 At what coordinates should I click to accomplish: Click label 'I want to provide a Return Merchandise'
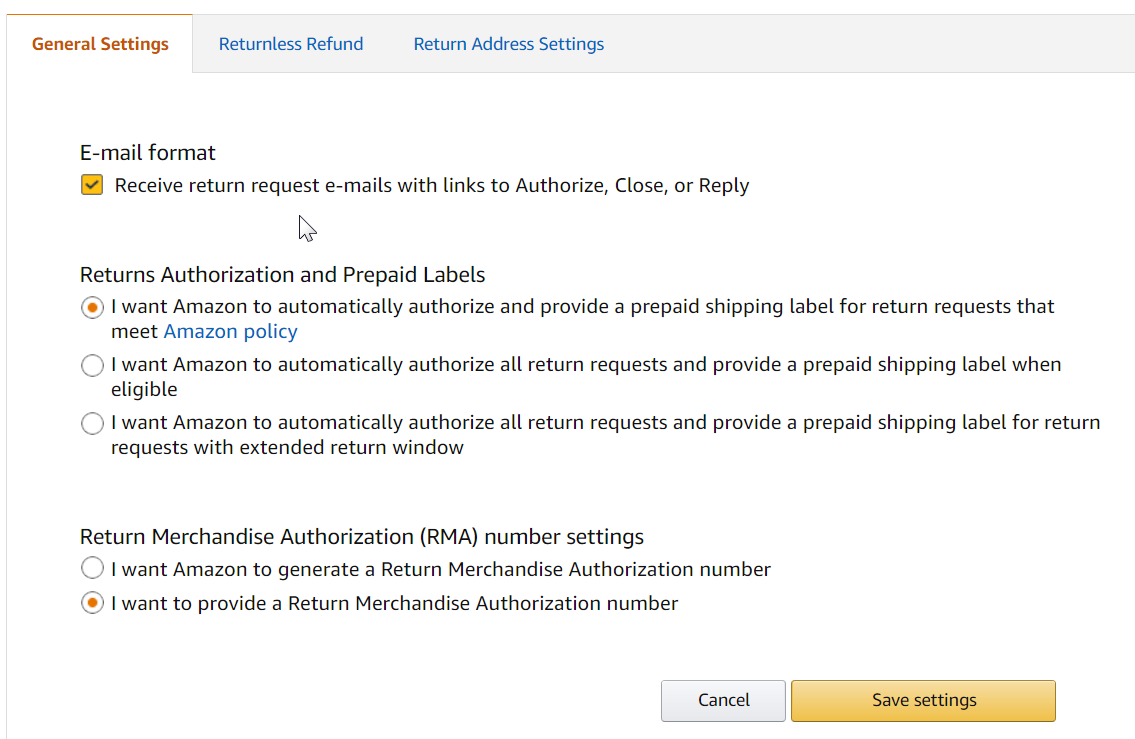[x=394, y=603]
